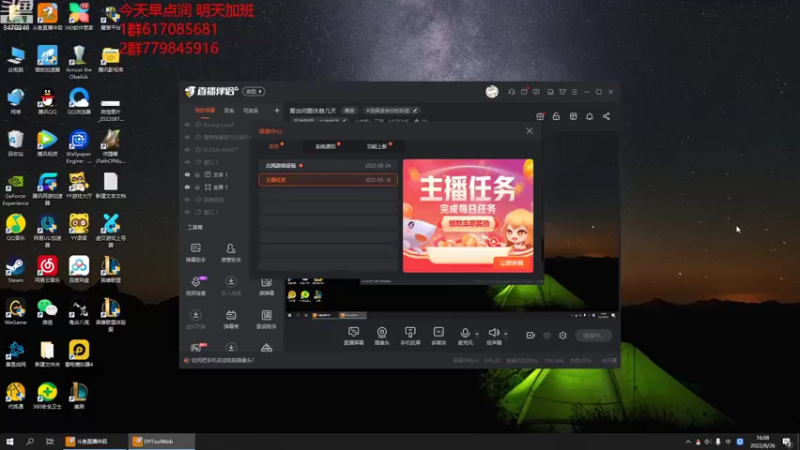
Task: Click 修改 button beside stream title
Action: tap(349, 110)
